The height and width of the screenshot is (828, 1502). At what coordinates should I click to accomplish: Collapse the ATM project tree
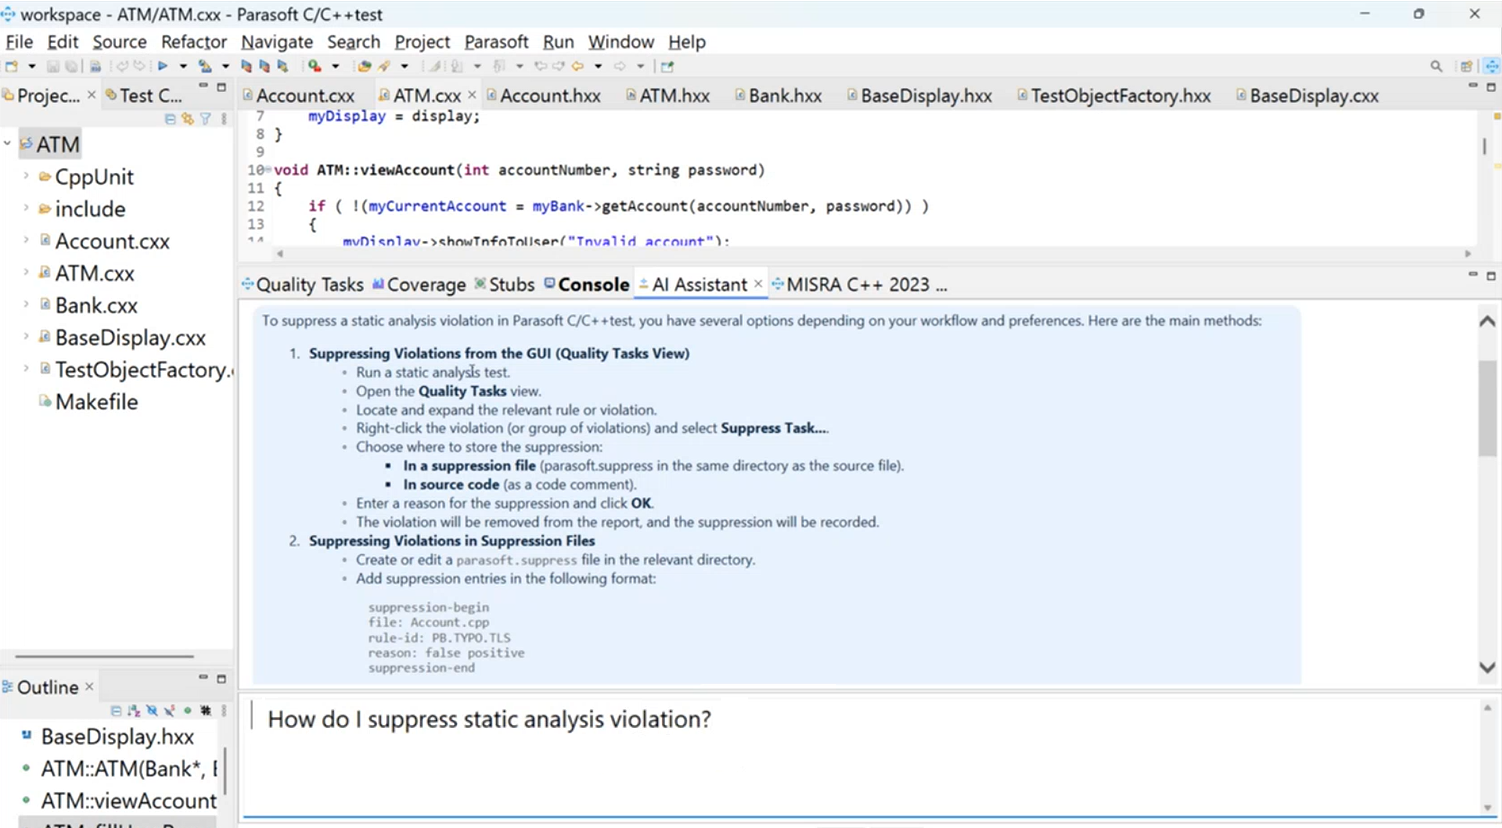pos(7,144)
